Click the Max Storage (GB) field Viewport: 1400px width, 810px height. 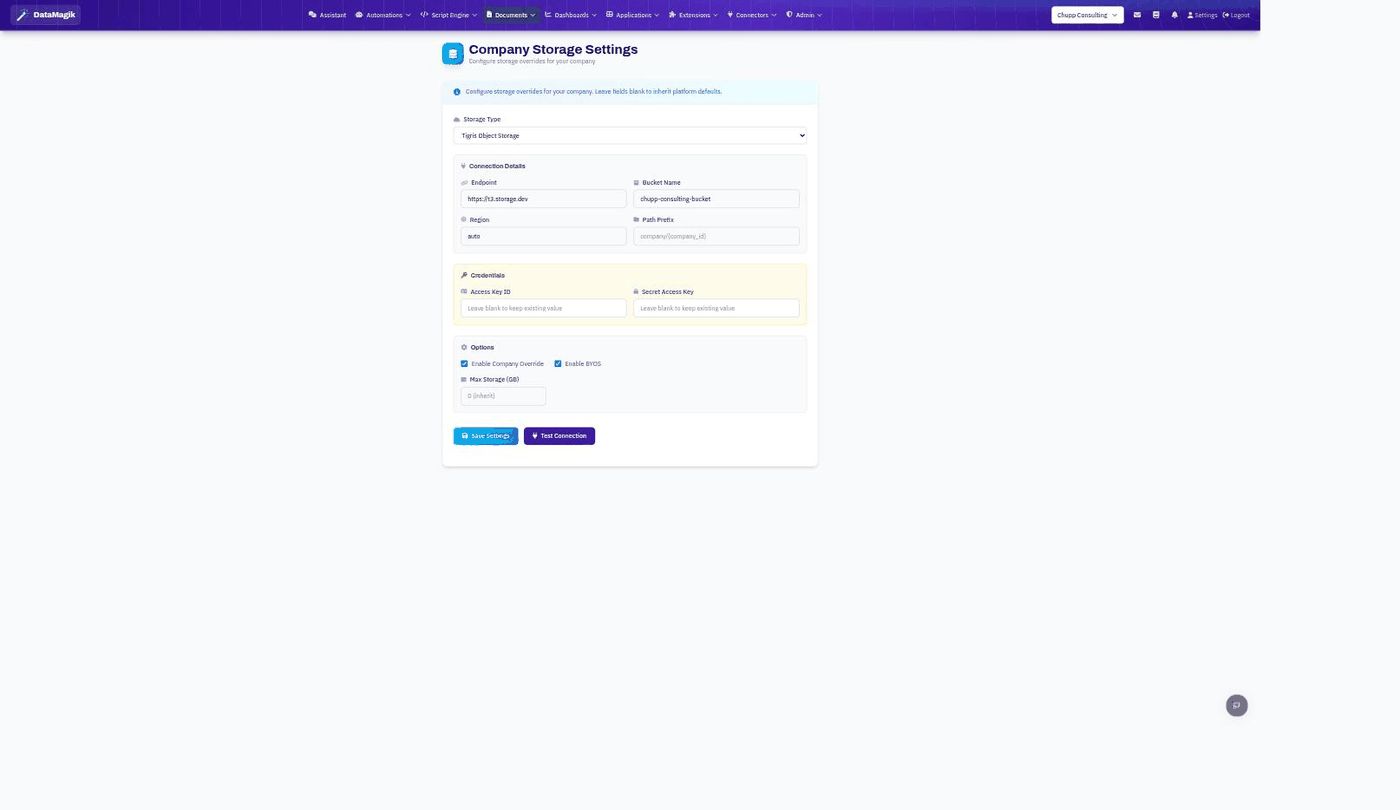[503, 396]
